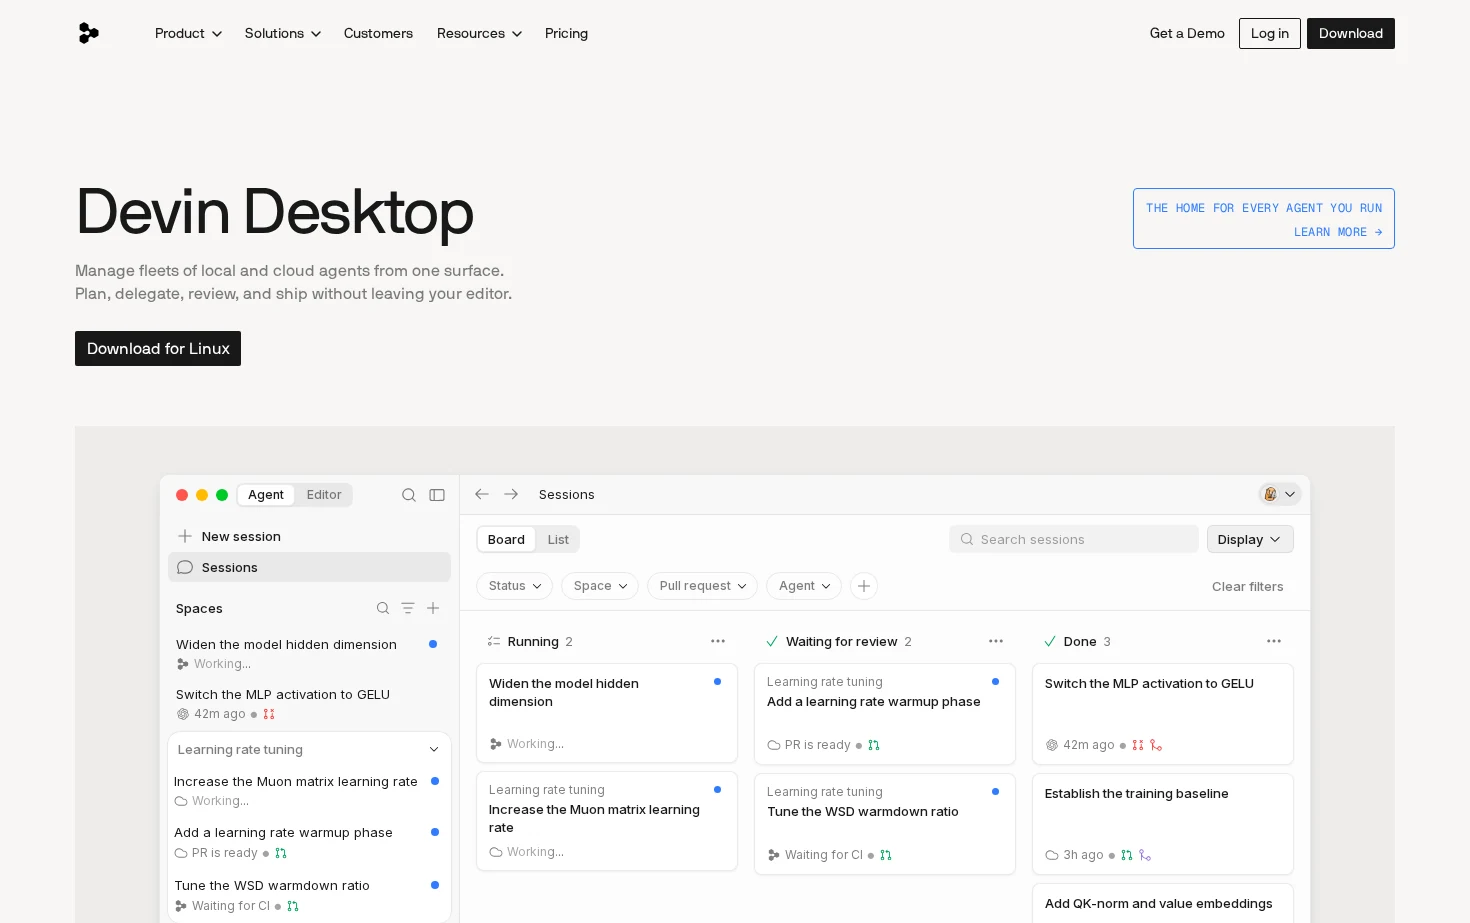Switch to the List view
This screenshot has width=1470, height=923.
pos(558,539)
